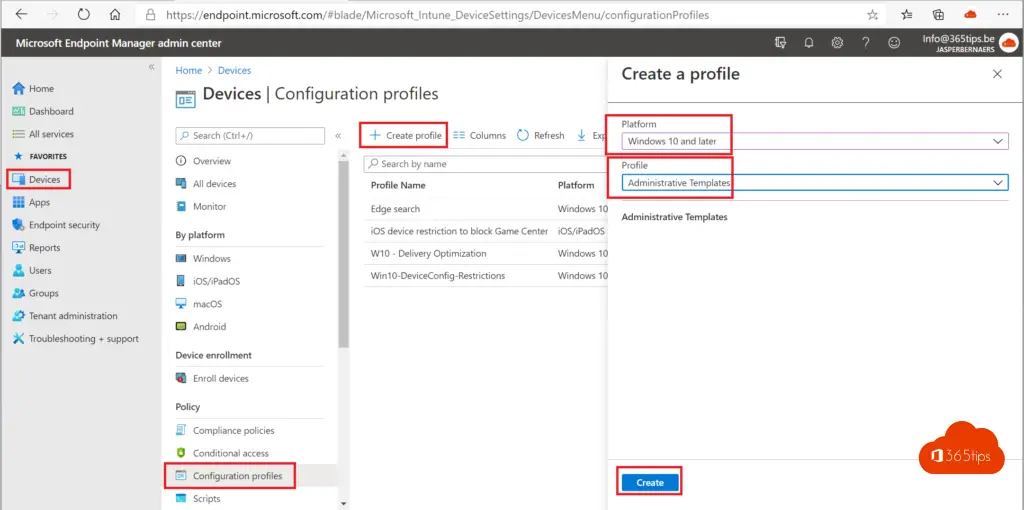Open iOS device restriction to block Game Center

[459, 231]
